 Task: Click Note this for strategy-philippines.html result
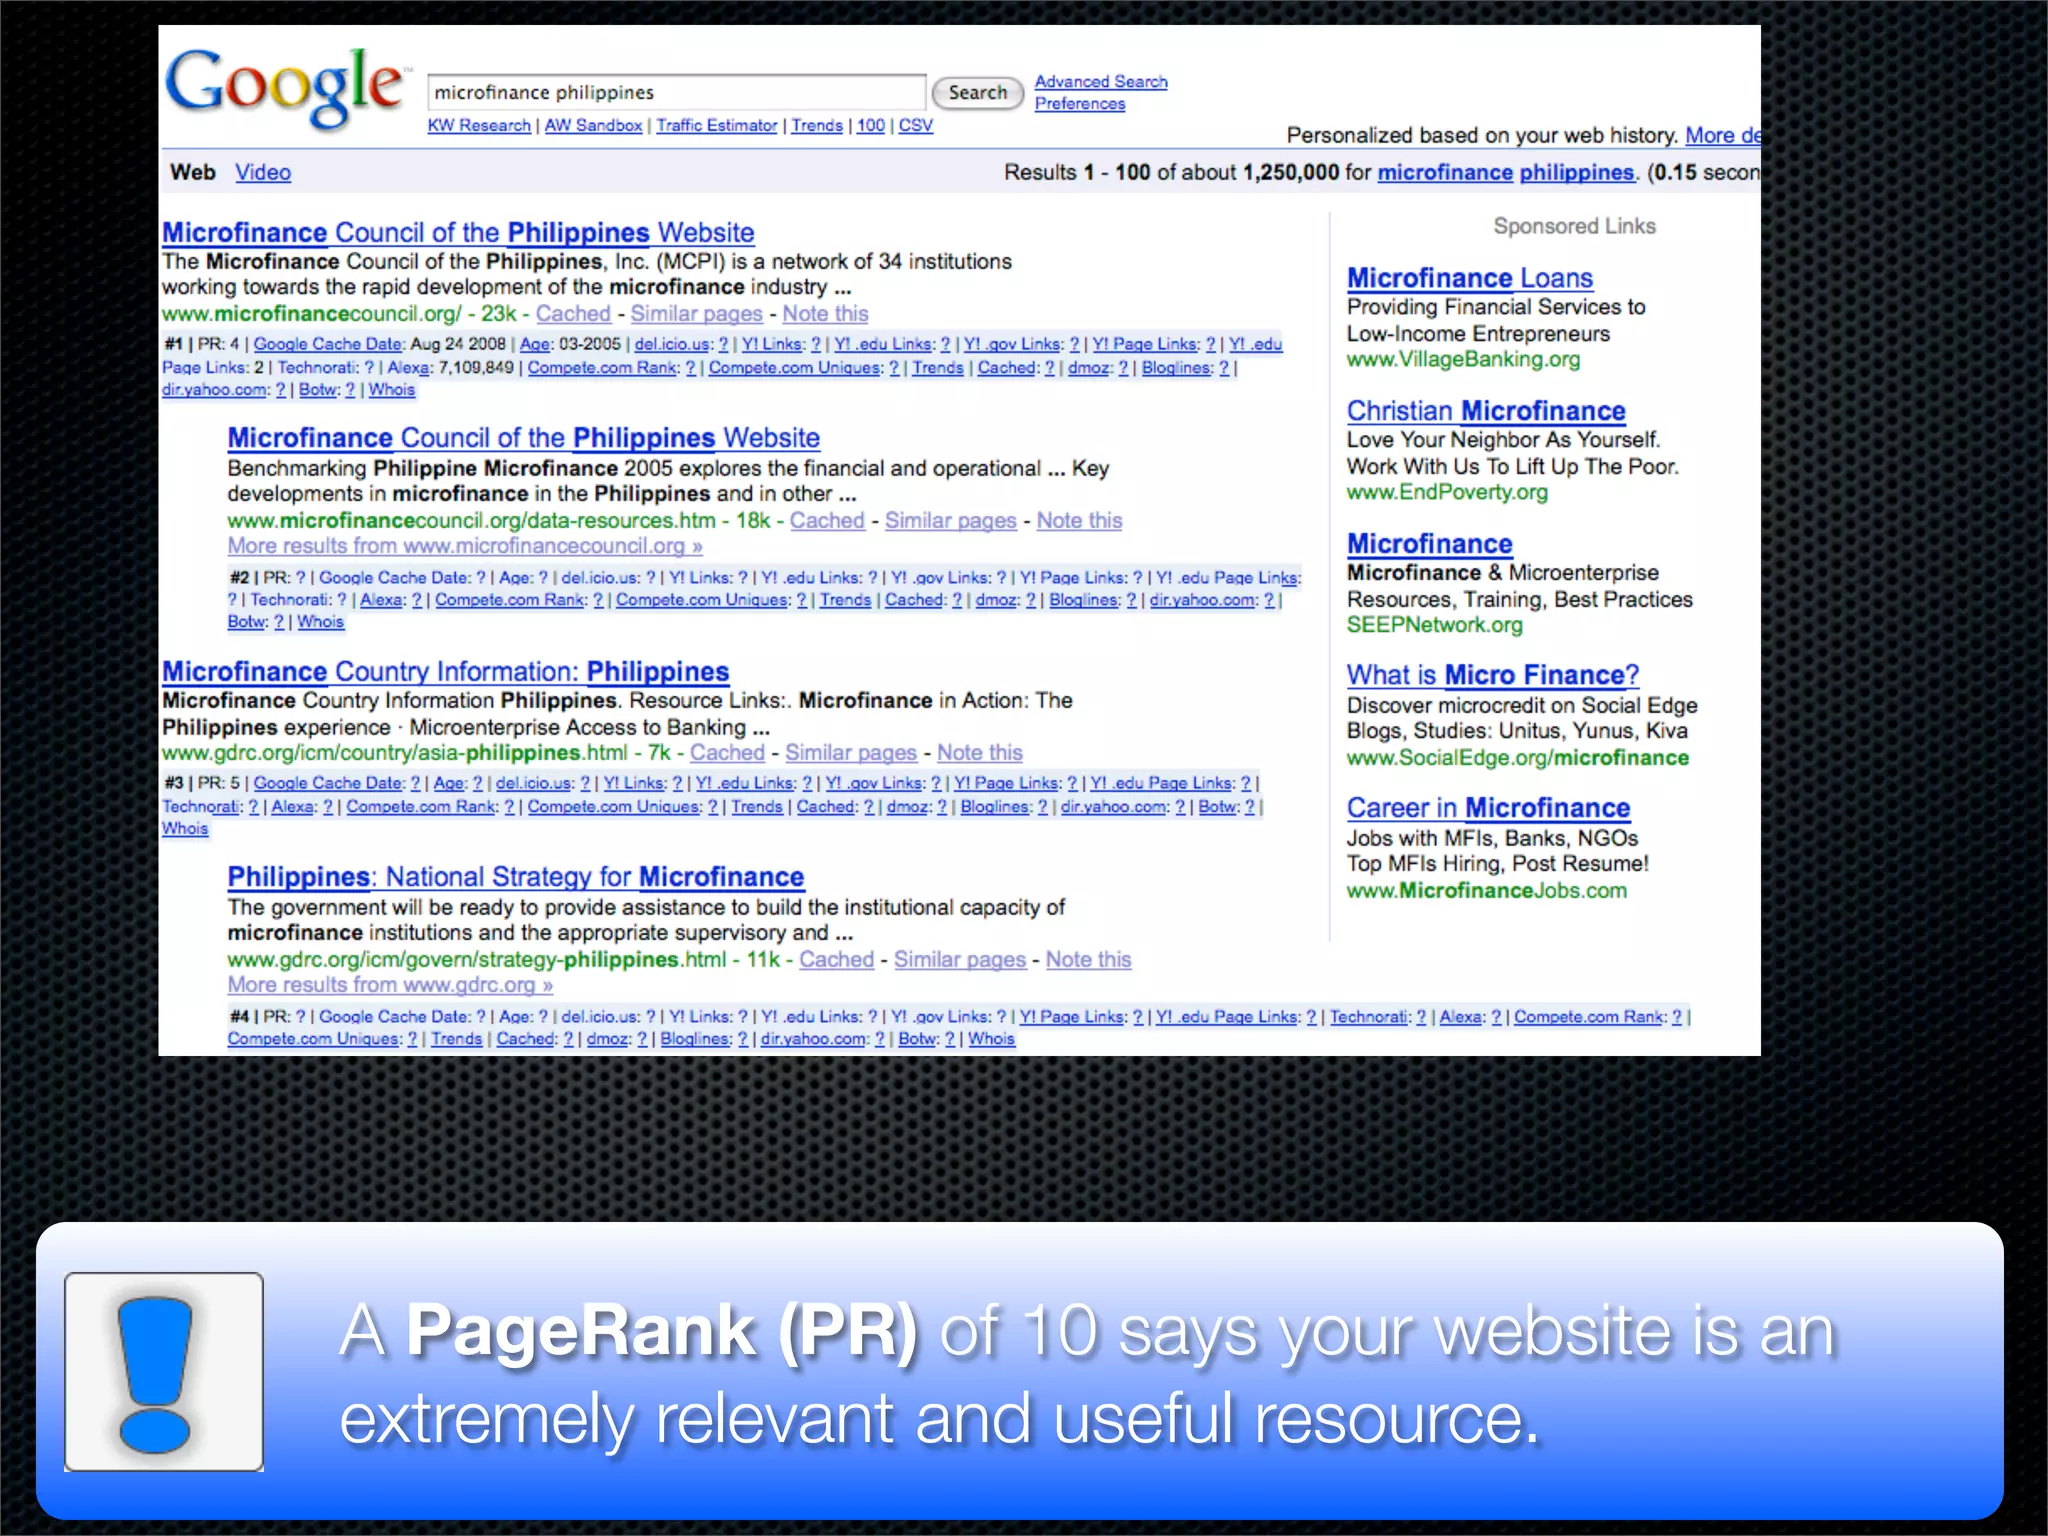1088,960
